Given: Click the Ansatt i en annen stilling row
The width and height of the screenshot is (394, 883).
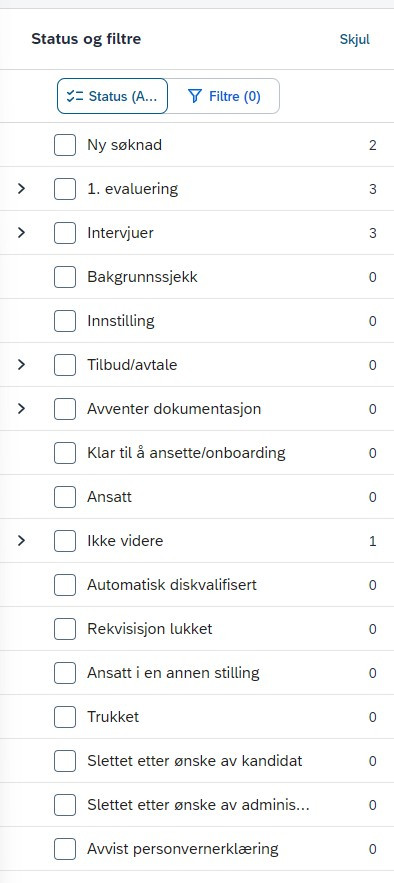Looking at the screenshot, I should (197, 673).
